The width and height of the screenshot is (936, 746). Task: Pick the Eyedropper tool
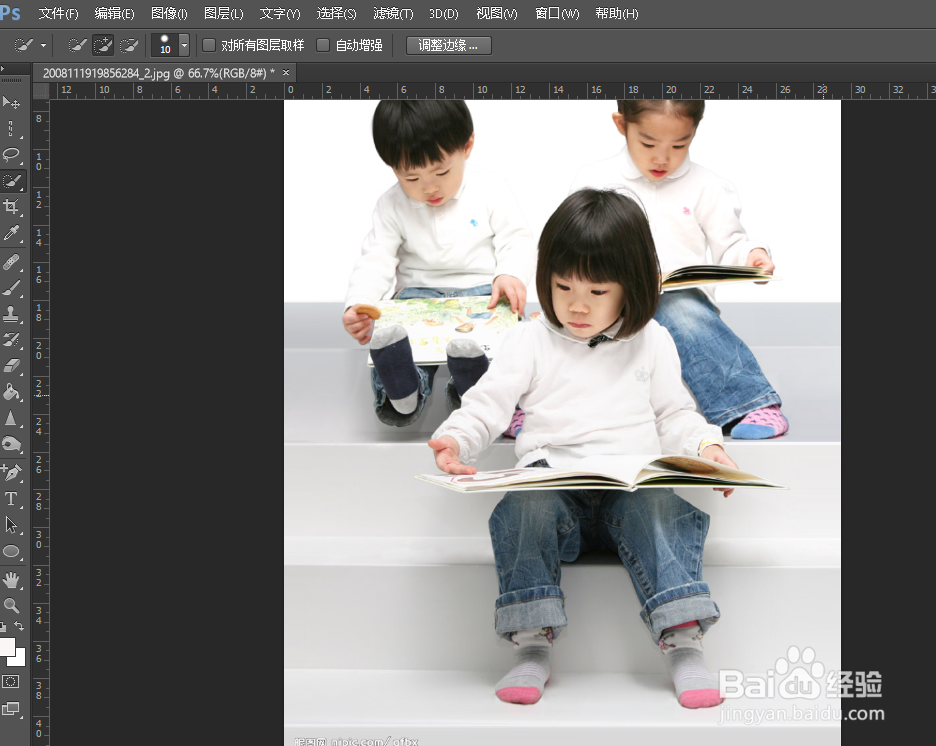click(x=13, y=233)
